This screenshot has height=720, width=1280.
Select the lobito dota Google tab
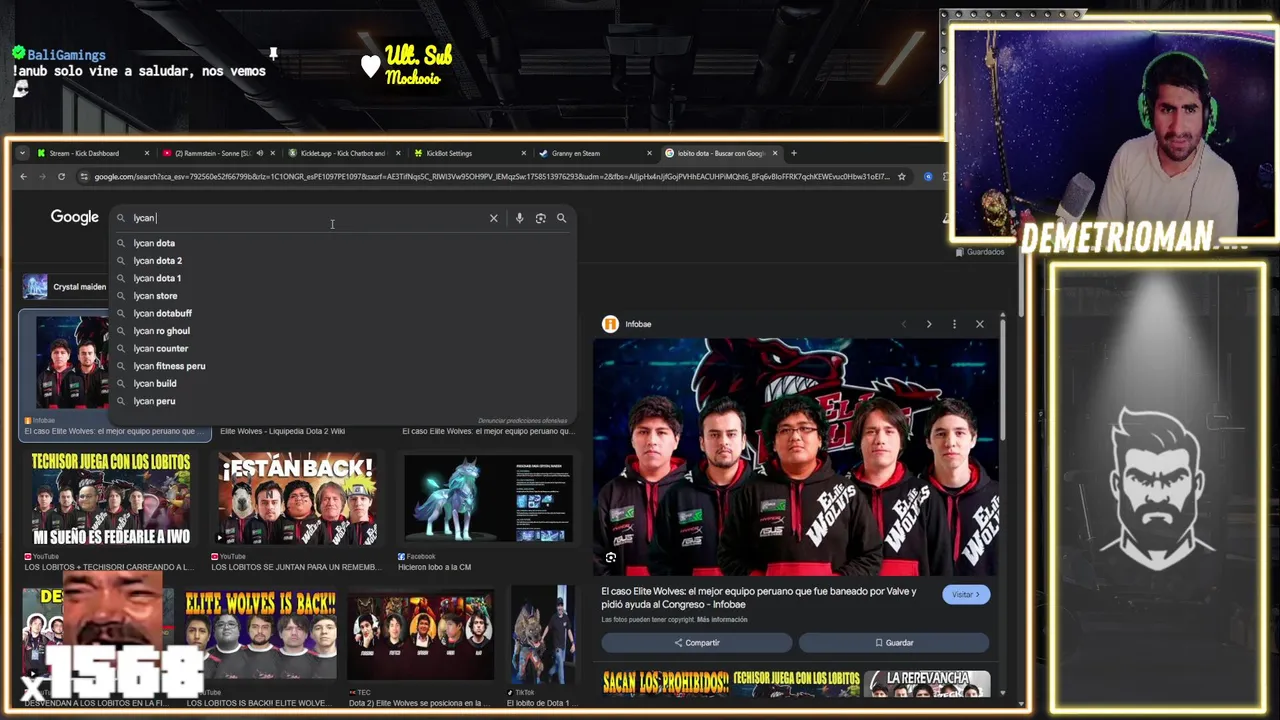[x=720, y=153]
